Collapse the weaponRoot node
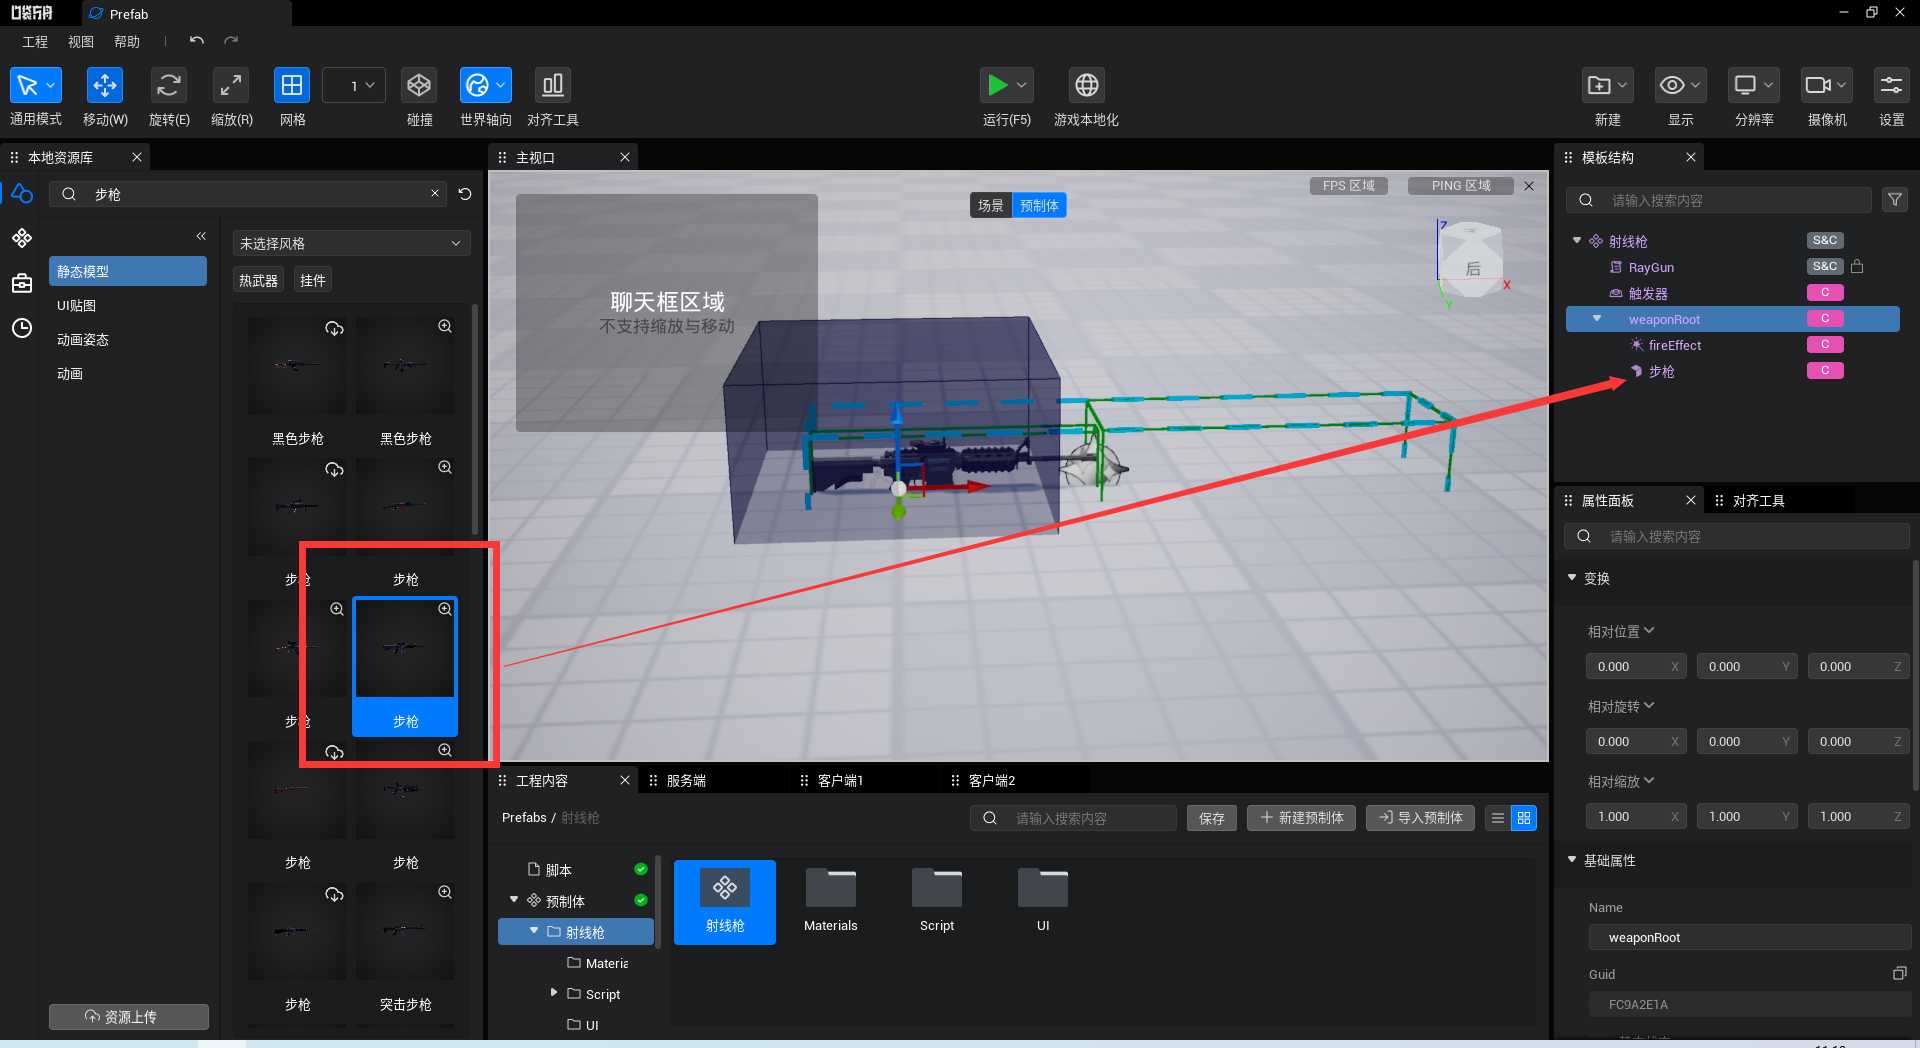The width and height of the screenshot is (1920, 1048). pos(1597,319)
